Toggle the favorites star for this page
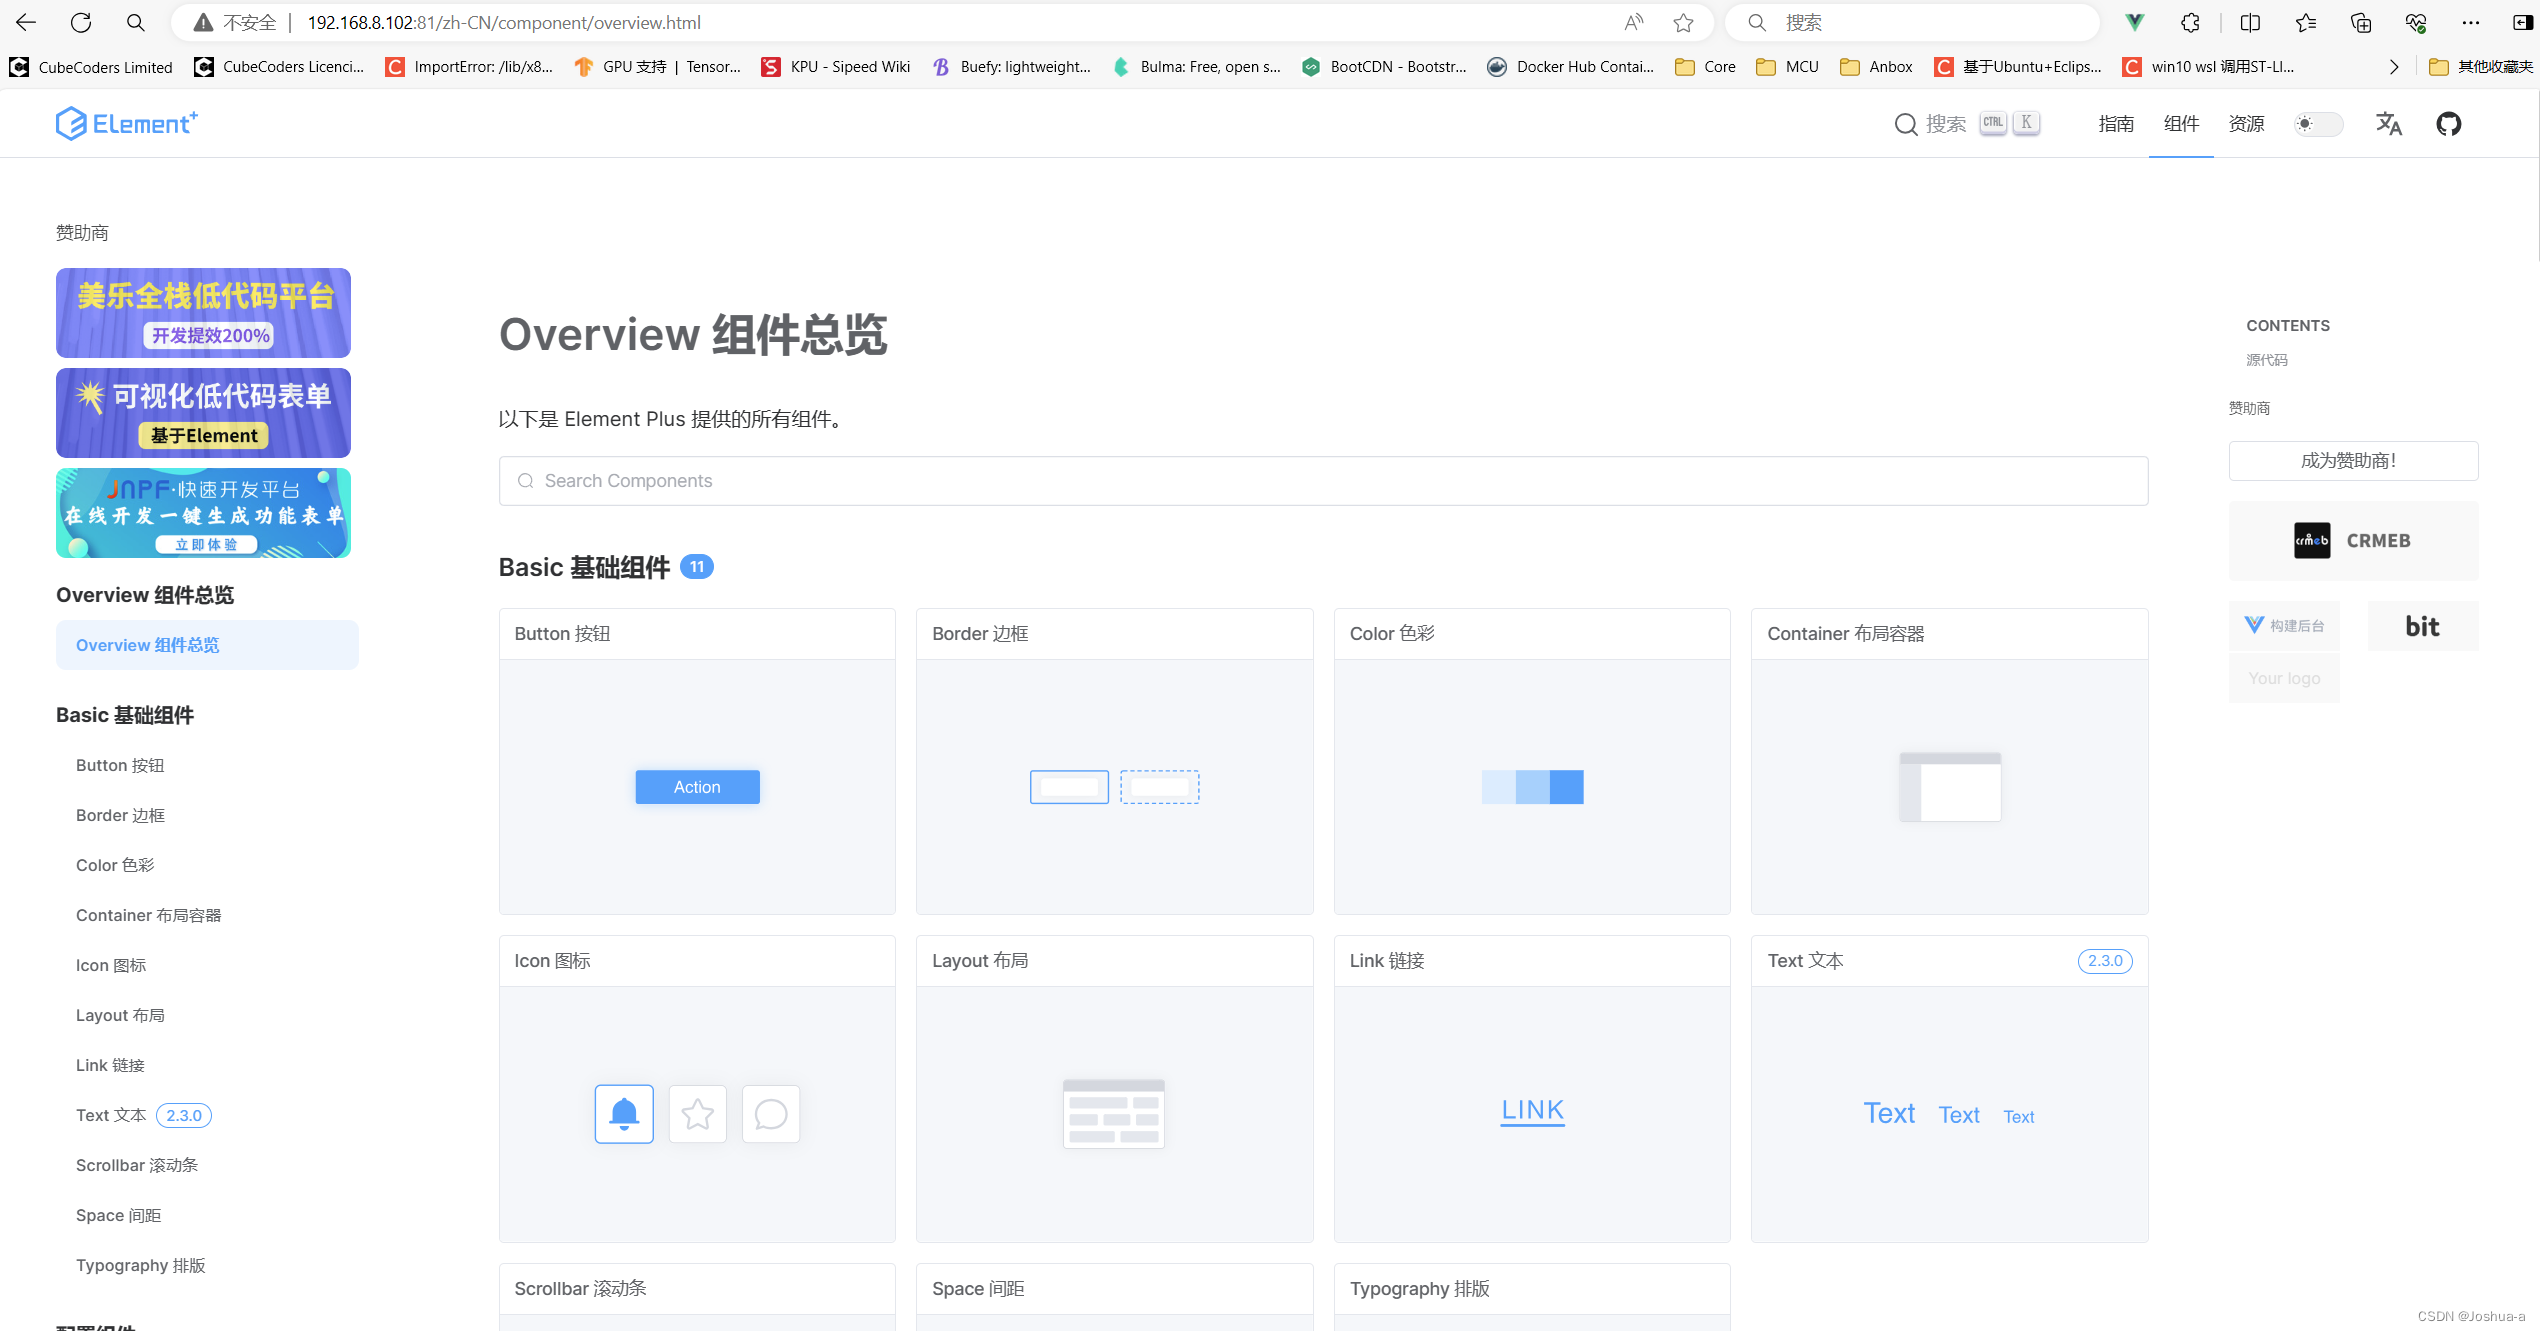Image resolution: width=2540 pixels, height=1331 pixels. point(1683,22)
